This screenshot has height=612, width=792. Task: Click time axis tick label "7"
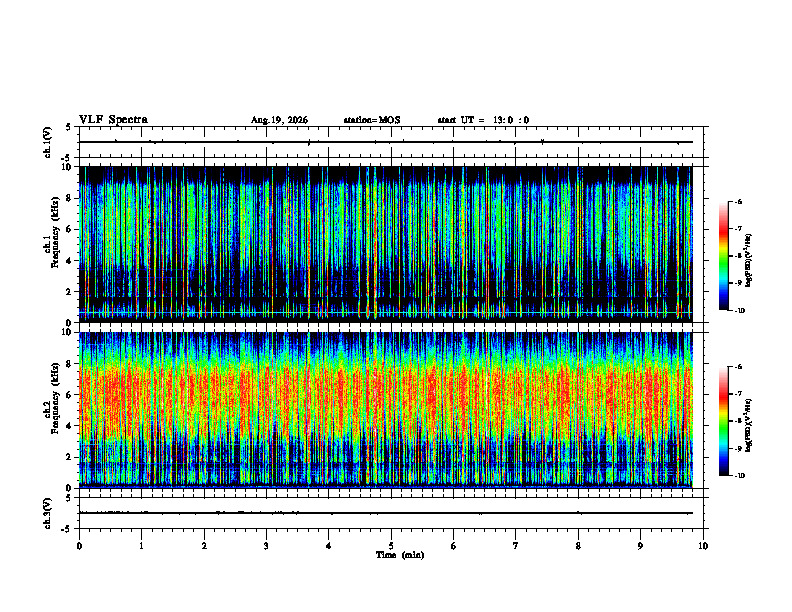tap(516, 546)
